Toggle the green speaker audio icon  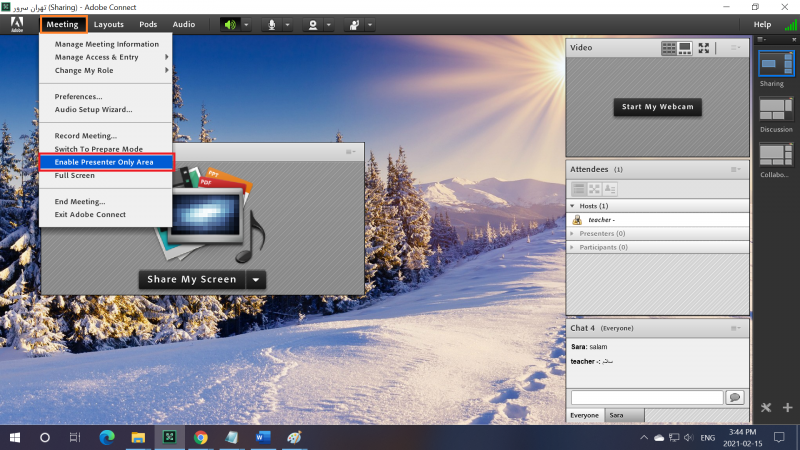[231, 24]
